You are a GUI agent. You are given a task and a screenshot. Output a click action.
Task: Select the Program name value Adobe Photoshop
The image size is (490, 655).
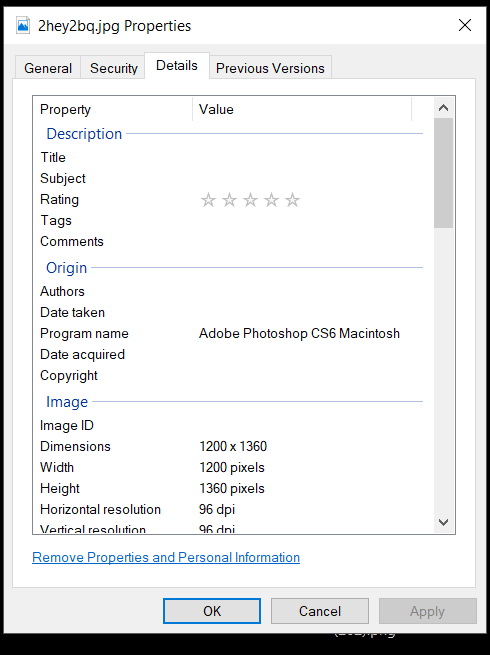pyautogui.click(x=299, y=333)
